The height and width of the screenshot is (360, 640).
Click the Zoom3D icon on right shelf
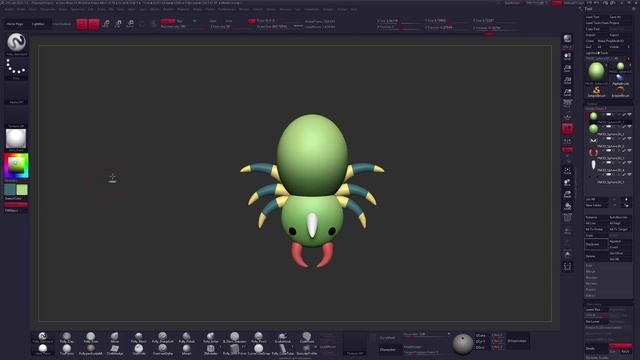tap(567, 195)
